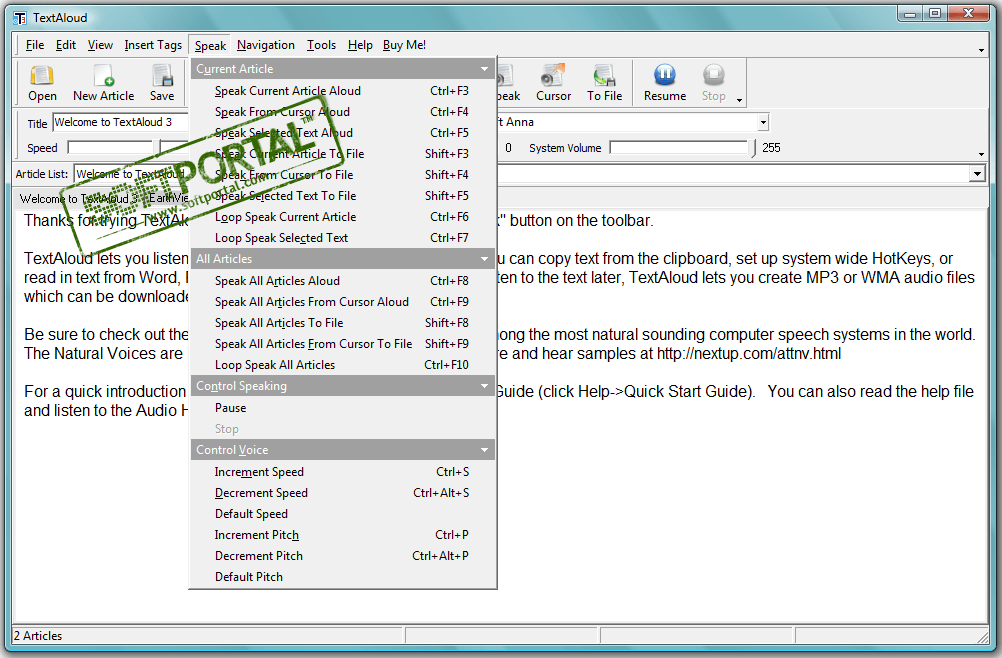The image size is (1002, 658).
Task: Open menu bar options arrow at far right
Action: tap(982, 50)
